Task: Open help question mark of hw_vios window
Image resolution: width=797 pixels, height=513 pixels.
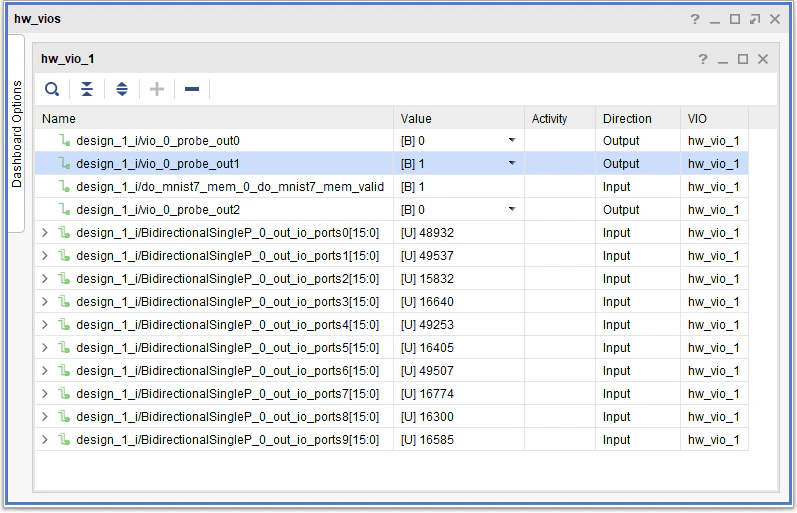Action: [x=695, y=19]
